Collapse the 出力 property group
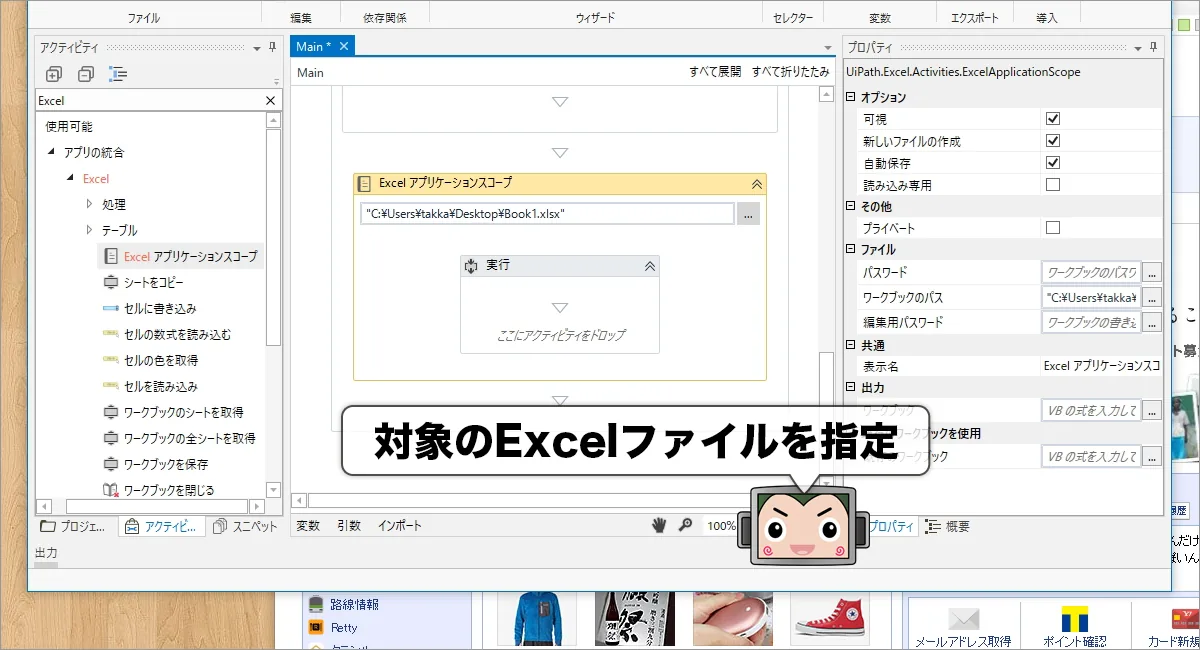Image resolution: width=1200 pixels, height=650 pixels. (851, 388)
